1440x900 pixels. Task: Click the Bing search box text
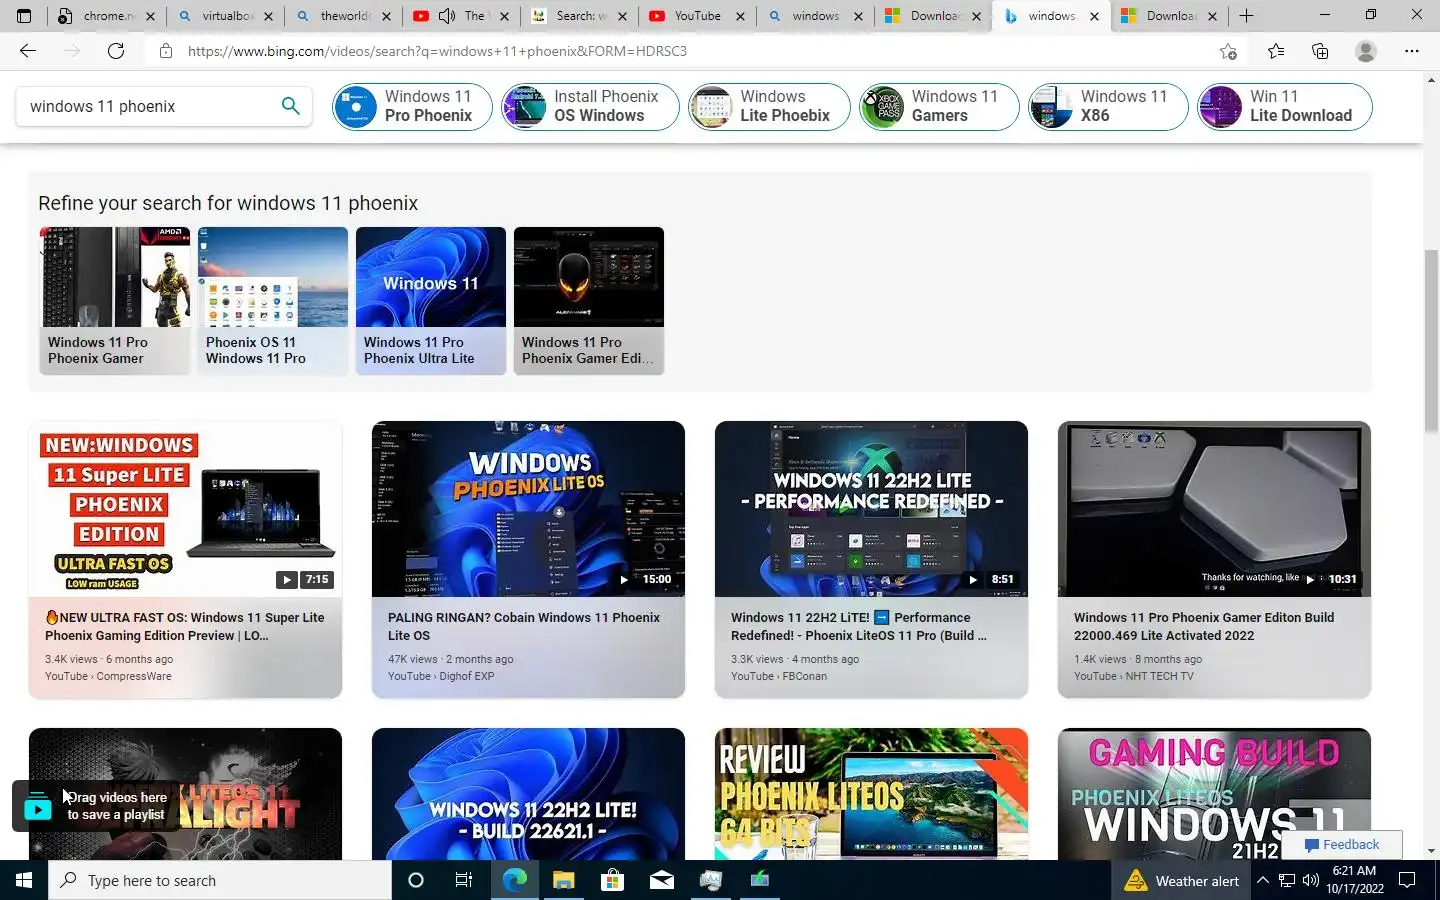pyautogui.click(x=102, y=106)
